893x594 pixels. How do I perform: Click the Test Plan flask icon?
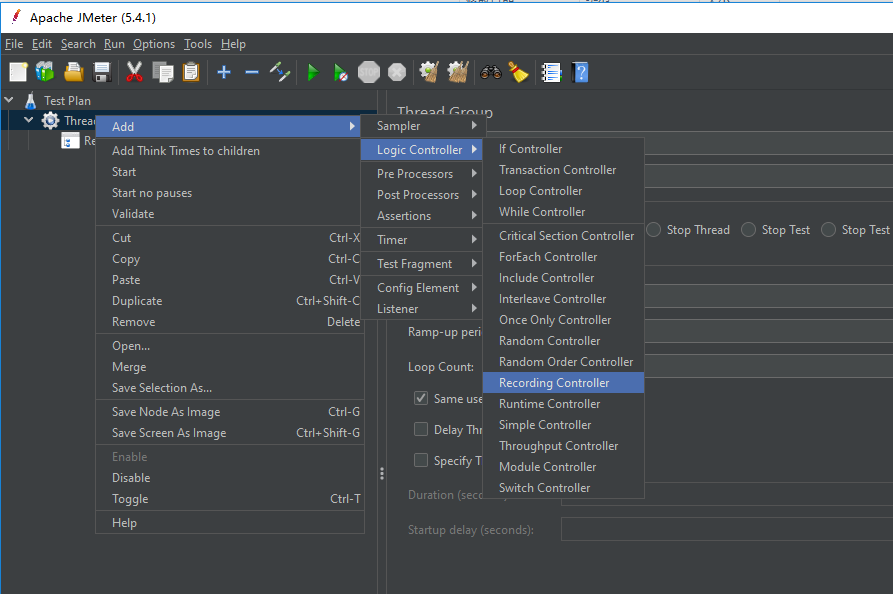pos(31,101)
